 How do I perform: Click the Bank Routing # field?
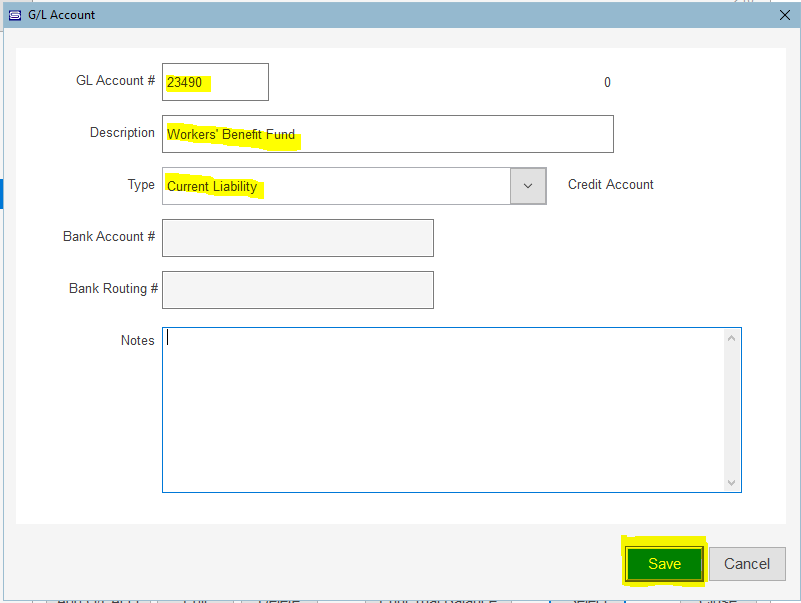coord(298,290)
